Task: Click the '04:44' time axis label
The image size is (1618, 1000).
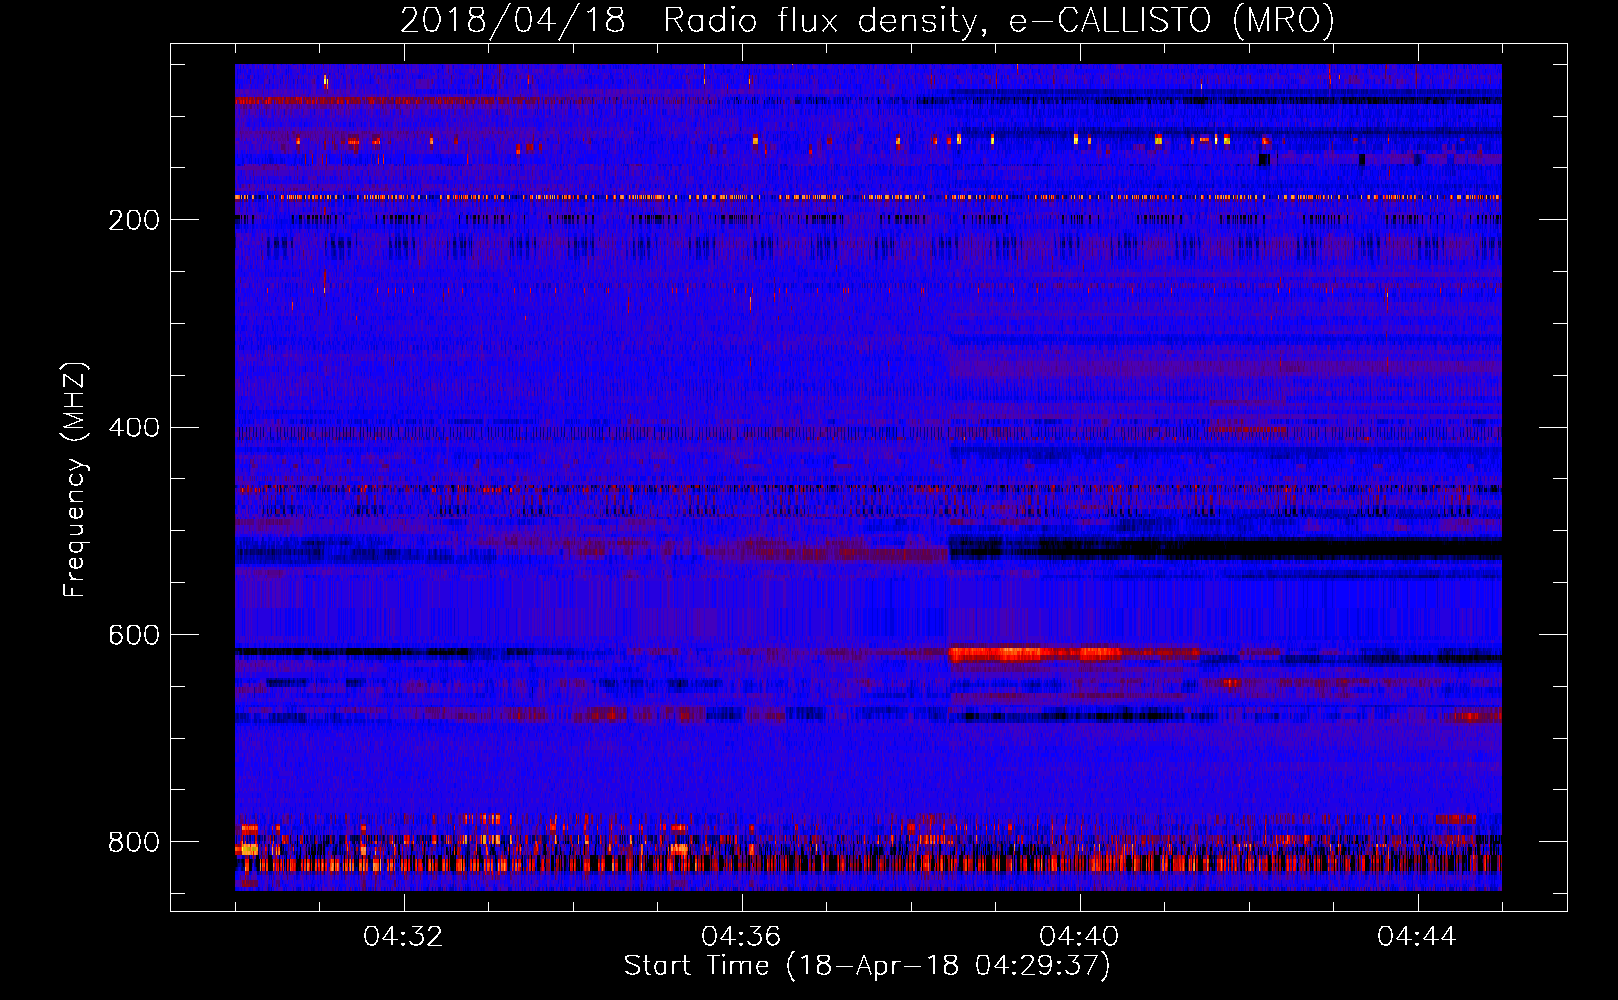Action: click(1417, 937)
